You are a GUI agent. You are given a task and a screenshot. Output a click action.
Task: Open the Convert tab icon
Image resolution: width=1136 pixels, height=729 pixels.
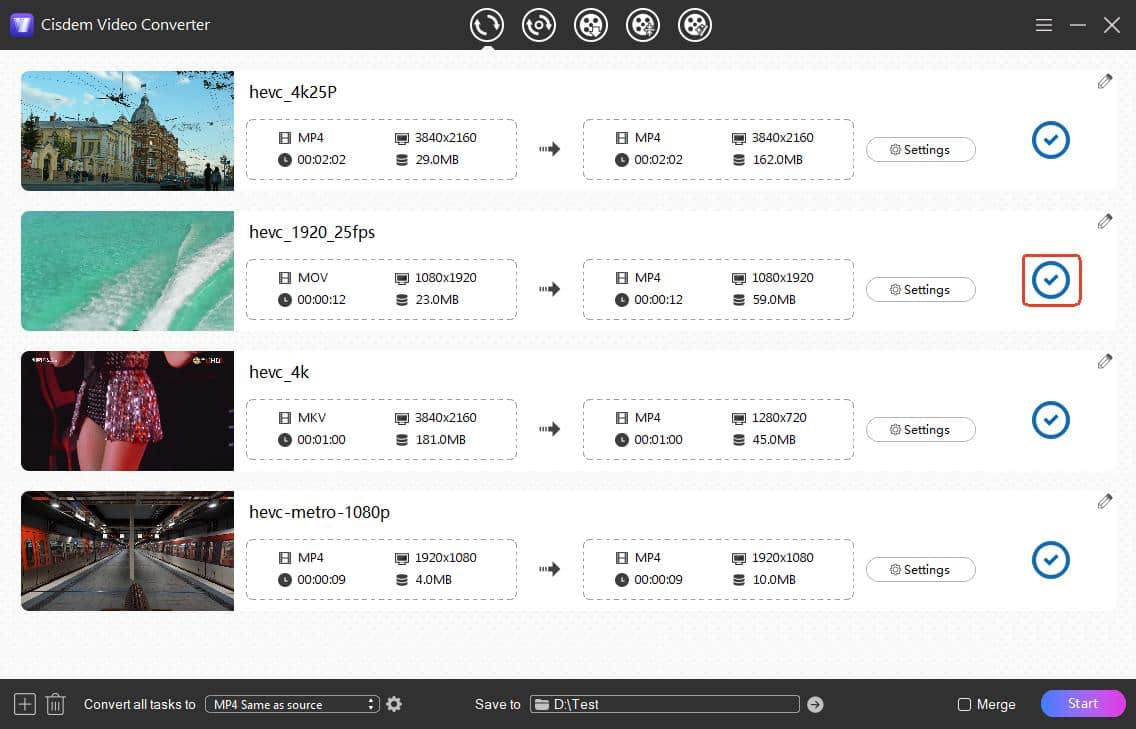coord(486,25)
